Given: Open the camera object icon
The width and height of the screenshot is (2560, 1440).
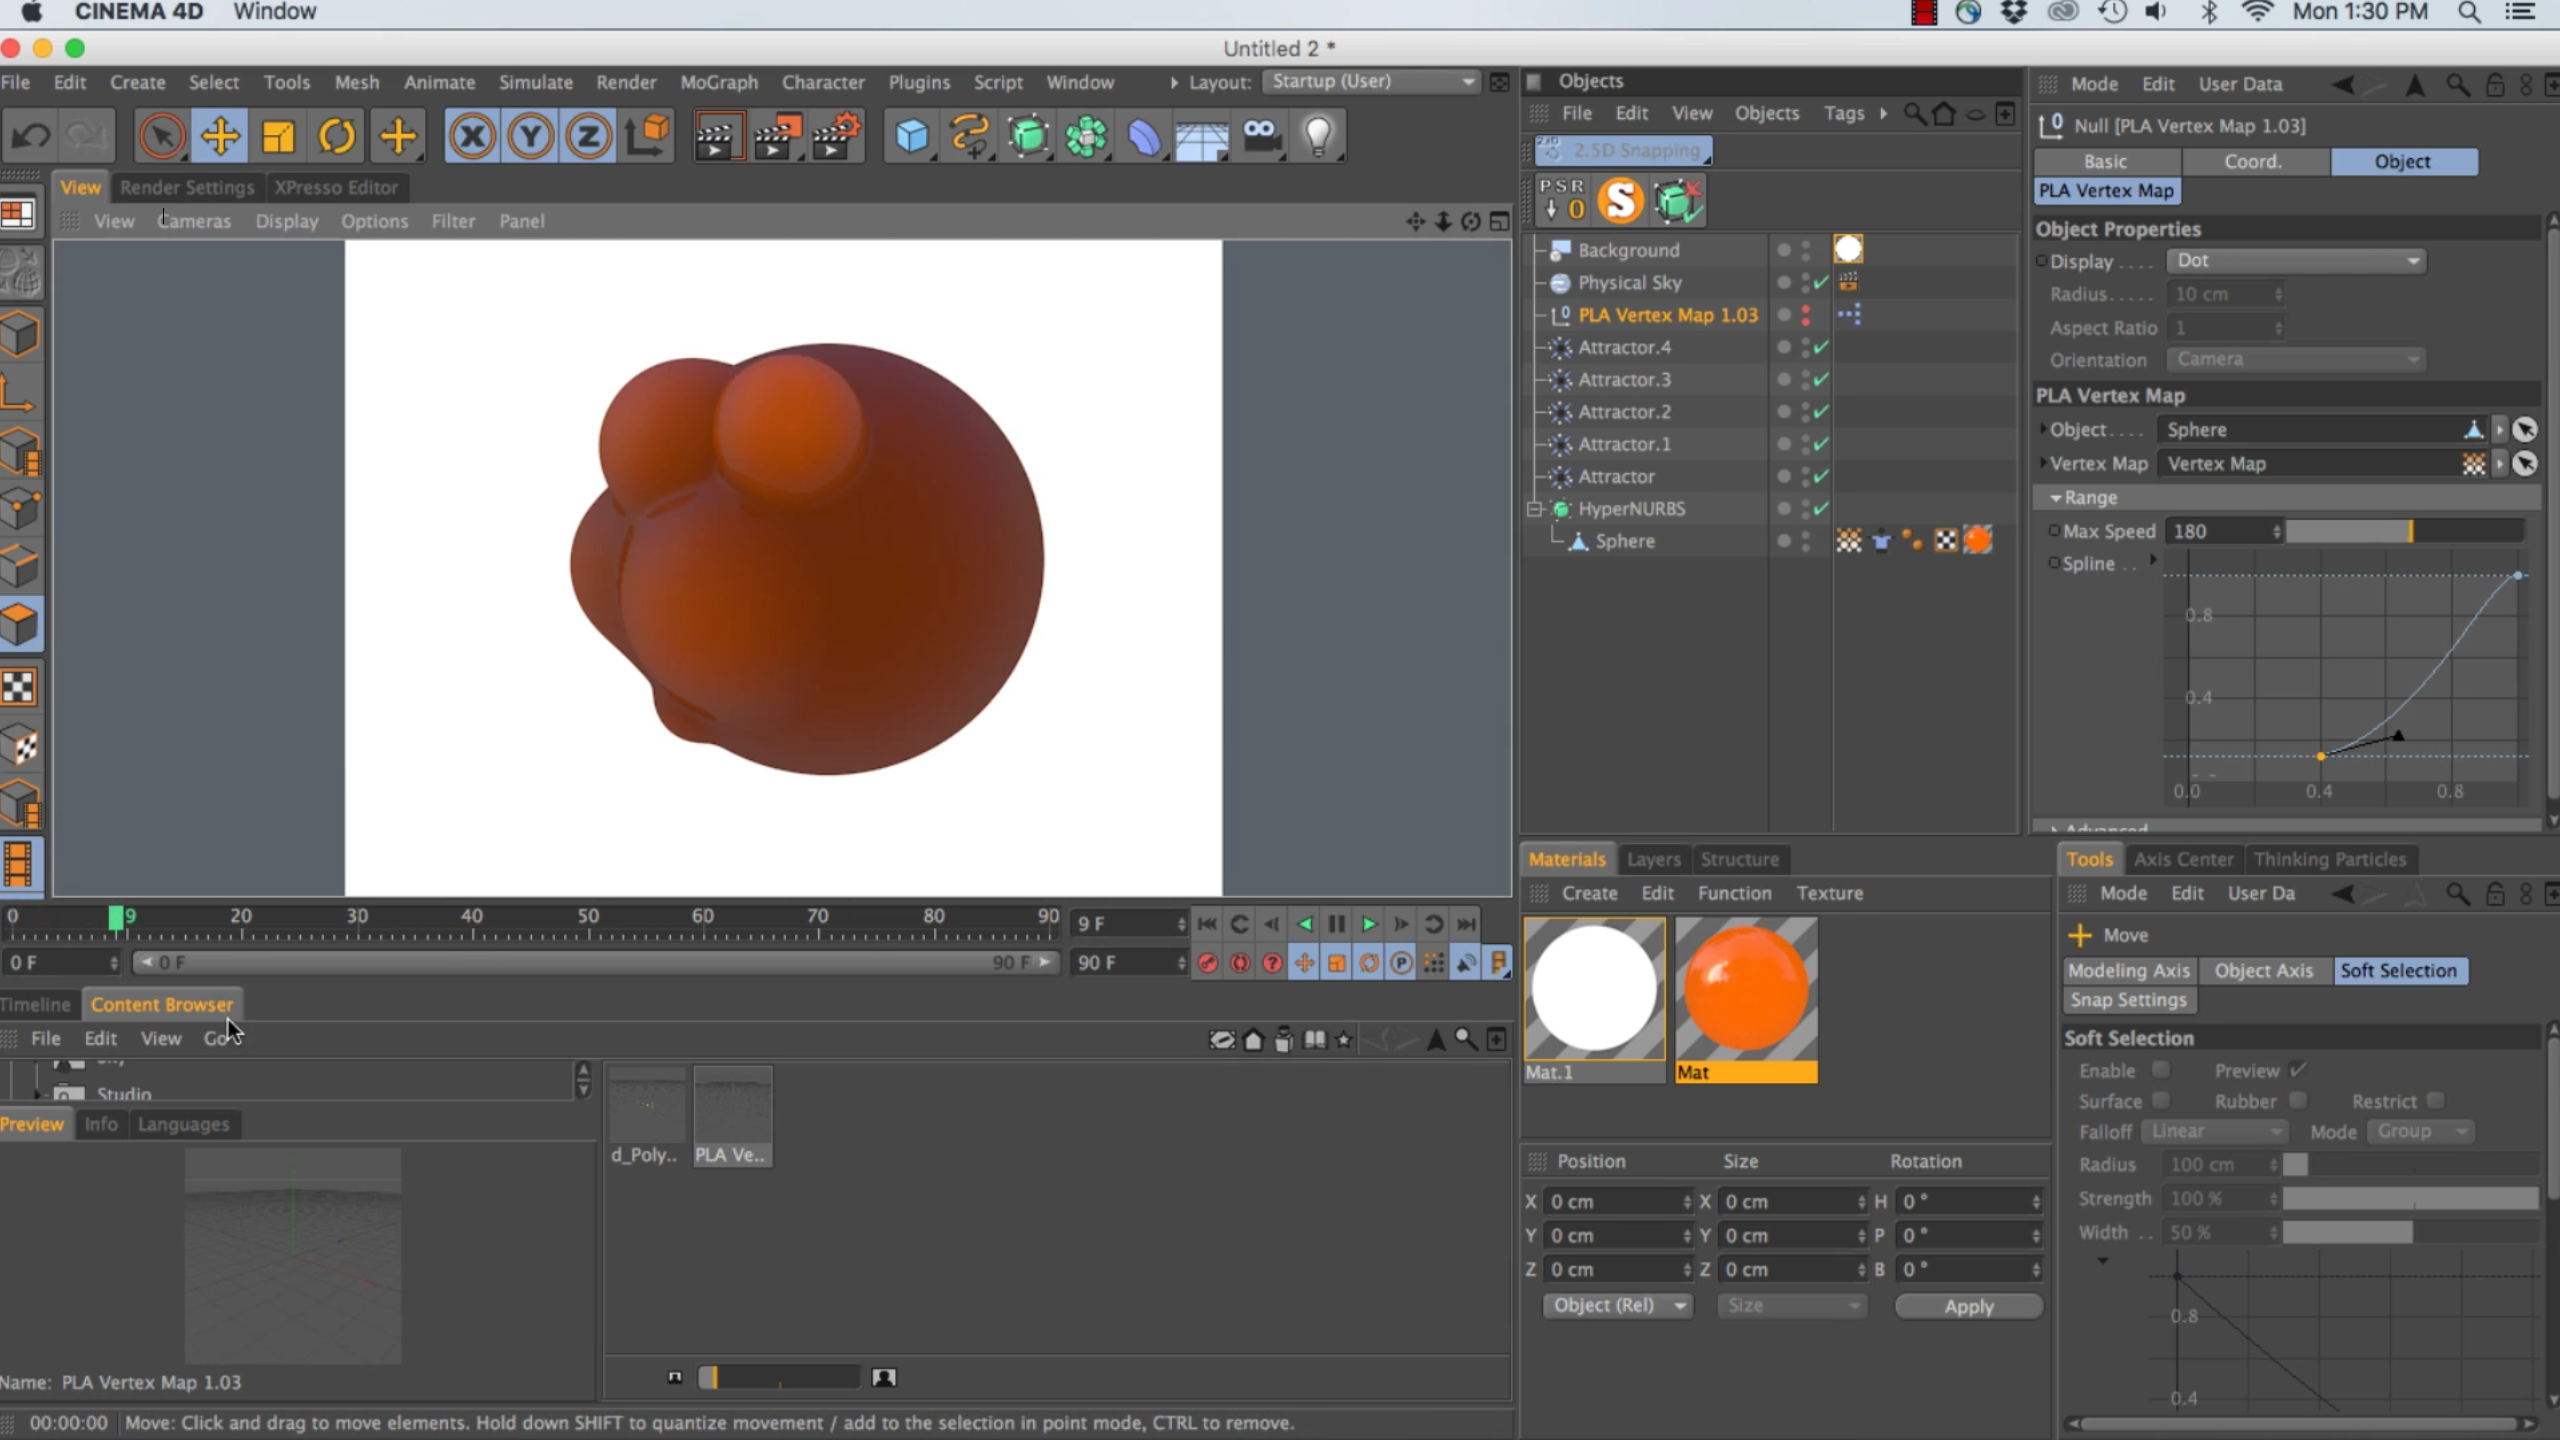Looking at the screenshot, I should pyautogui.click(x=1261, y=136).
